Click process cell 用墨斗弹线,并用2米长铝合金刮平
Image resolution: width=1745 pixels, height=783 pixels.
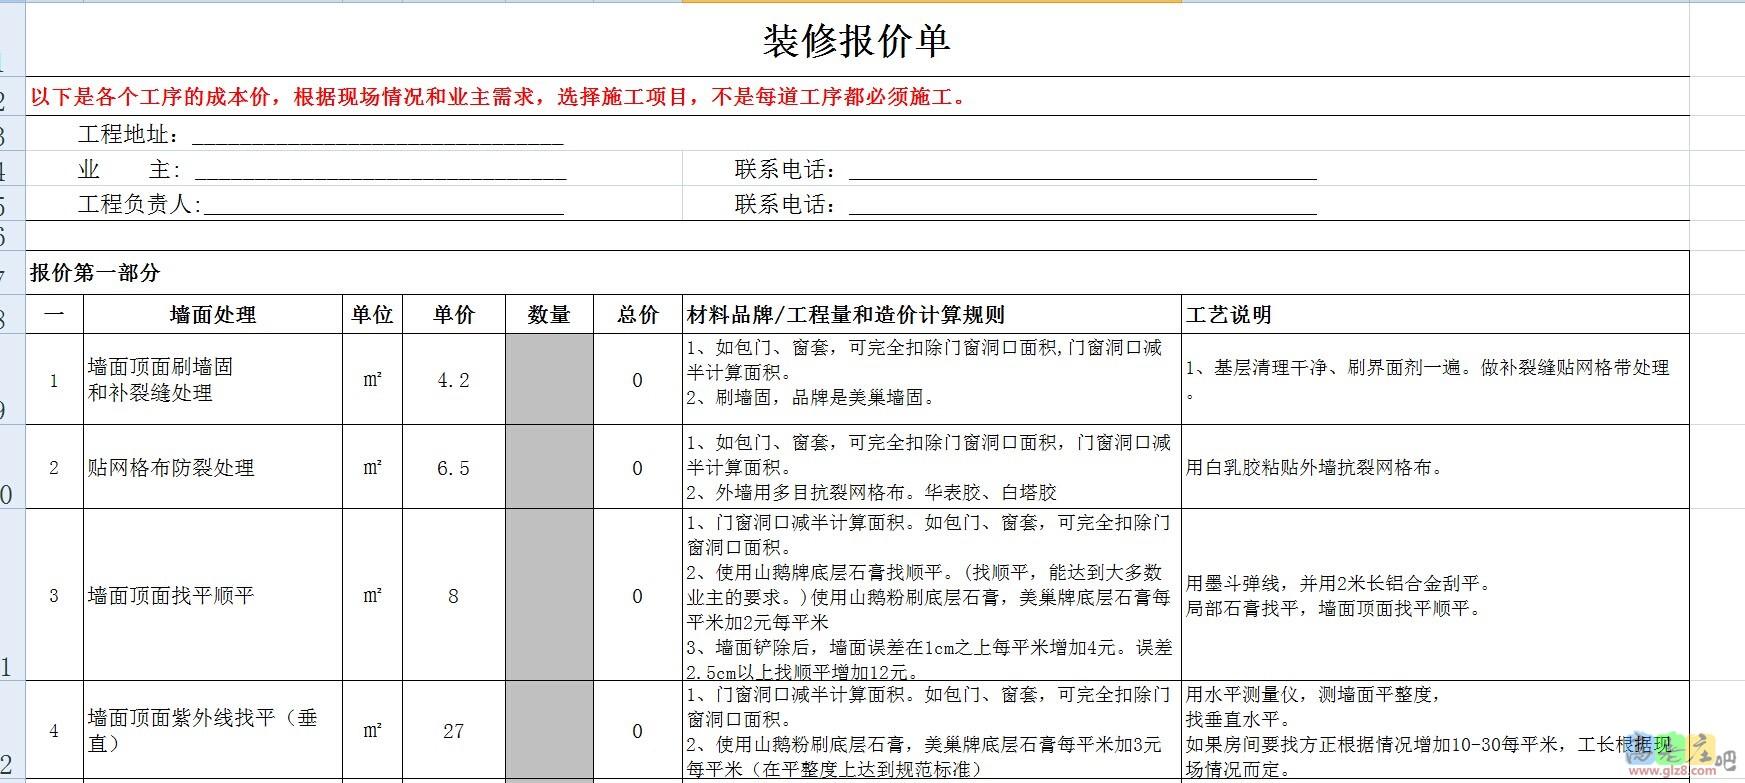pos(1435,595)
